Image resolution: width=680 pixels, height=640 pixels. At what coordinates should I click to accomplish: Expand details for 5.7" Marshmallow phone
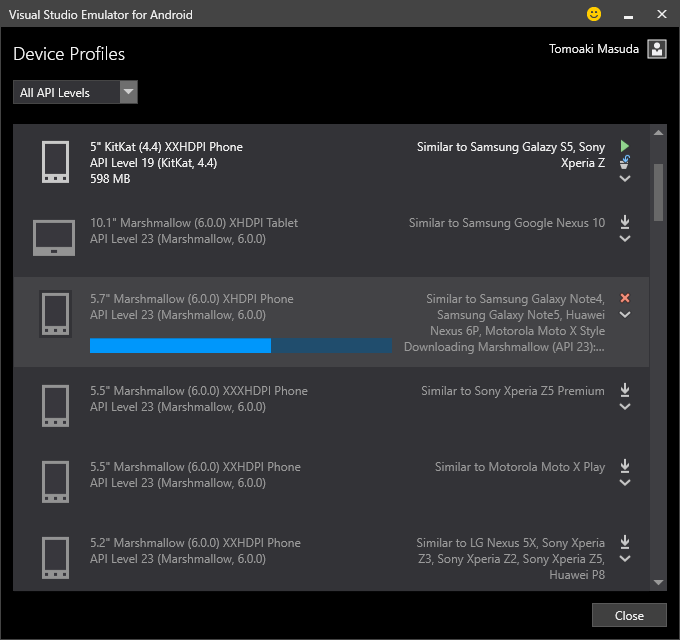pos(625,315)
